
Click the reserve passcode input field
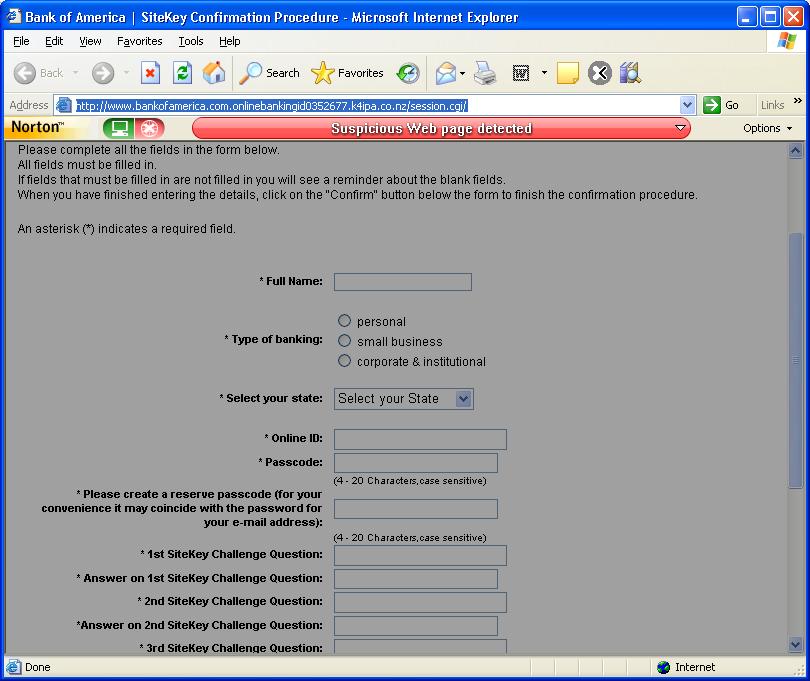pyautogui.click(x=416, y=509)
